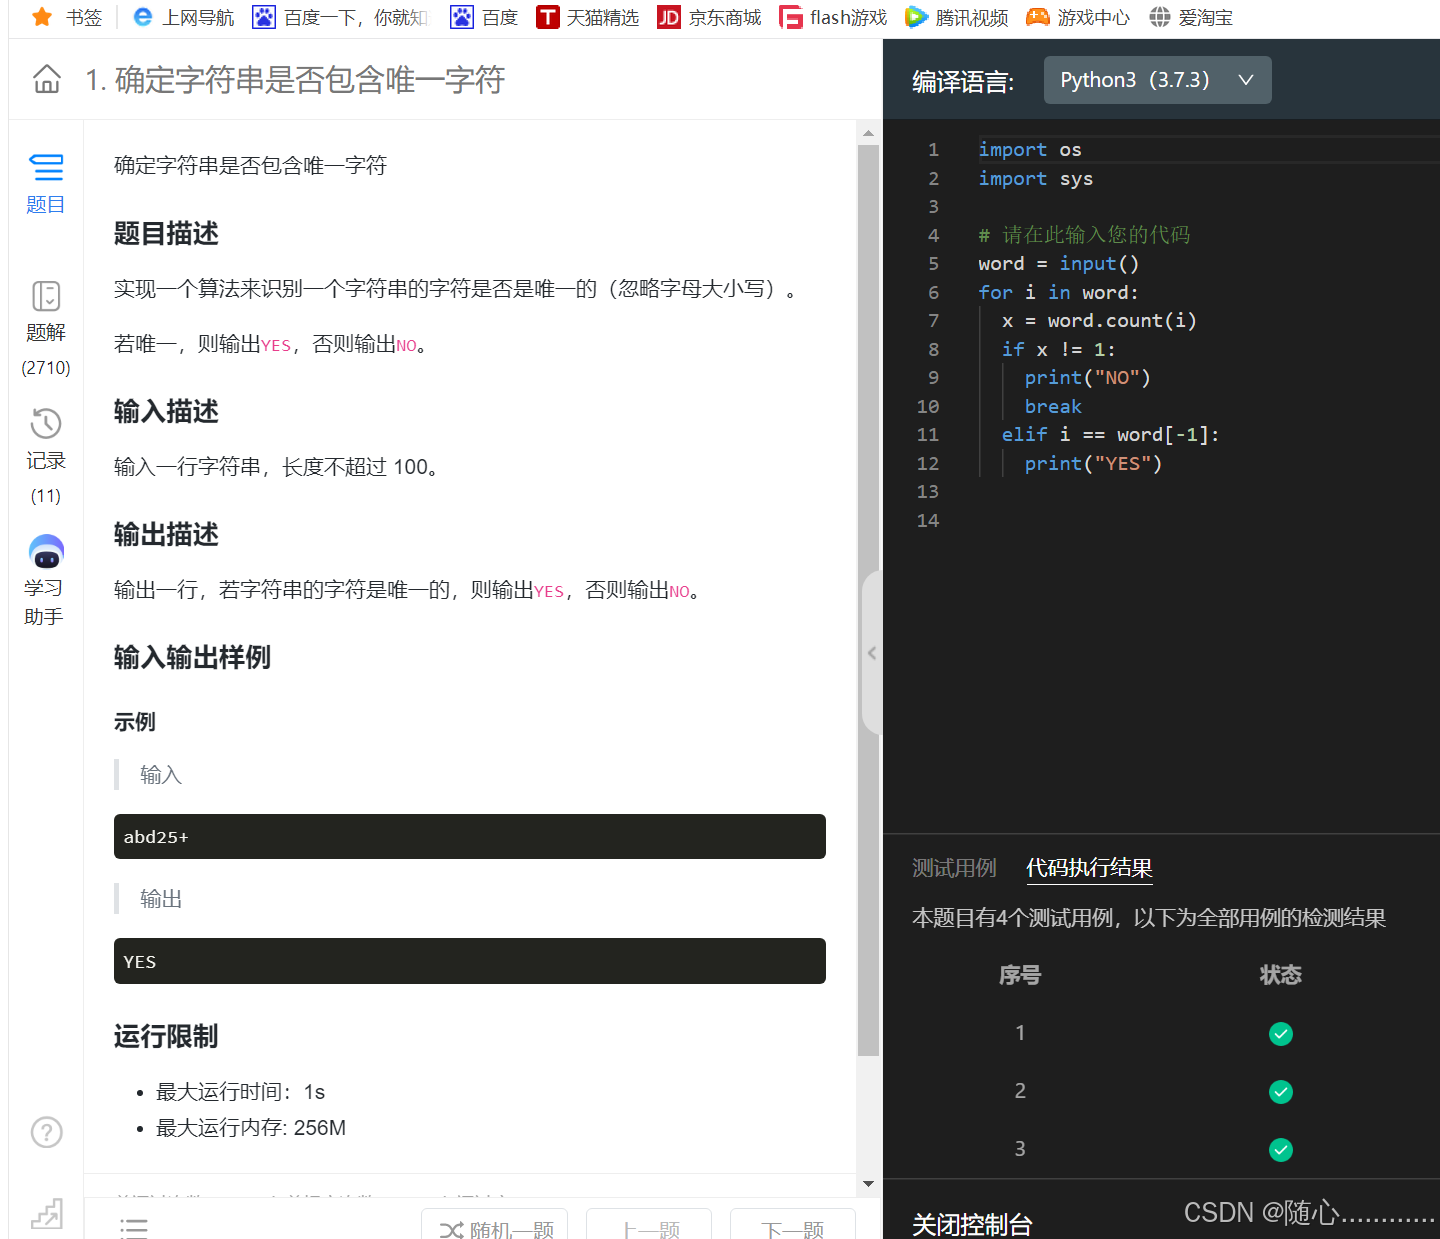Select the 代码执行结果 tab
Image resolution: width=1440 pixels, height=1239 pixels.
pos(1089,868)
